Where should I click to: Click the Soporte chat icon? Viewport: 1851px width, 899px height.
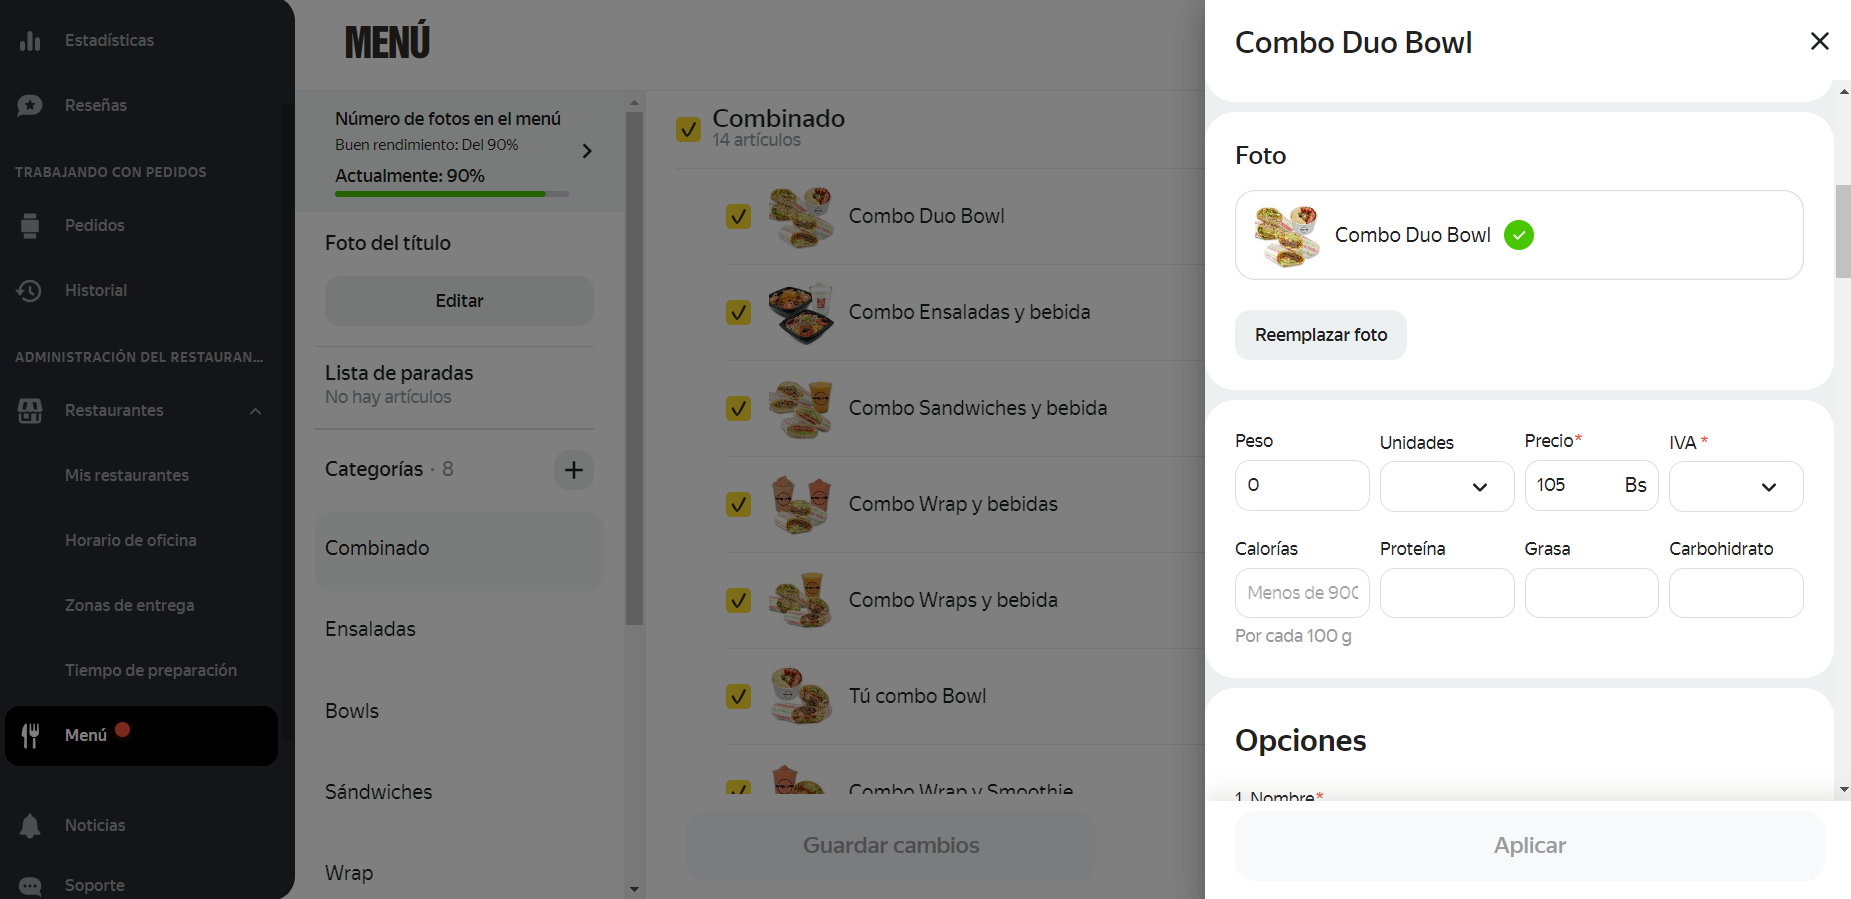(x=30, y=886)
